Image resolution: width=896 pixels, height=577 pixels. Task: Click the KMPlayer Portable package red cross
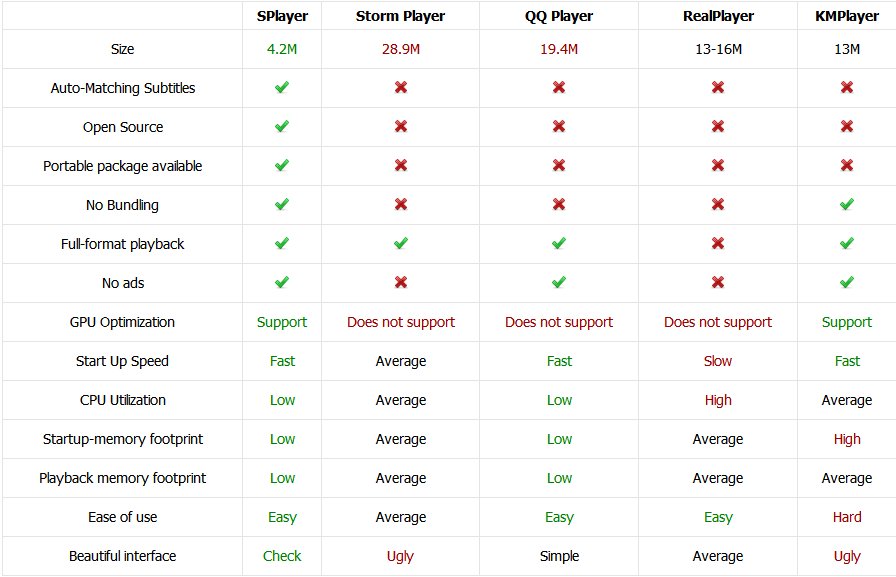coord(847,165)
